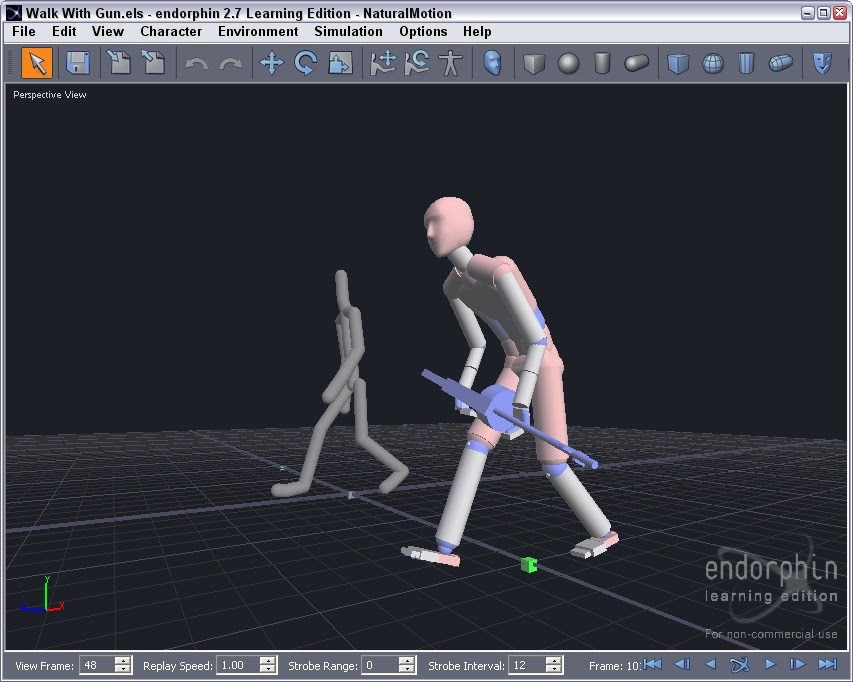Click the Redo arrow
This screenshot has height=682, width=853.
point(231,64)
